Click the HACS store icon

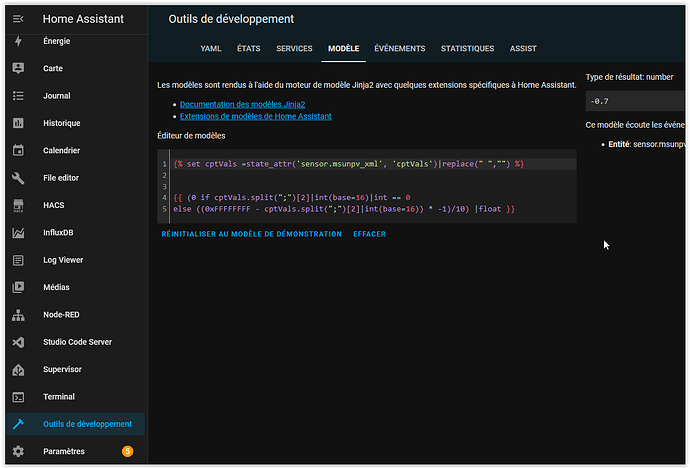coord(18,205)
